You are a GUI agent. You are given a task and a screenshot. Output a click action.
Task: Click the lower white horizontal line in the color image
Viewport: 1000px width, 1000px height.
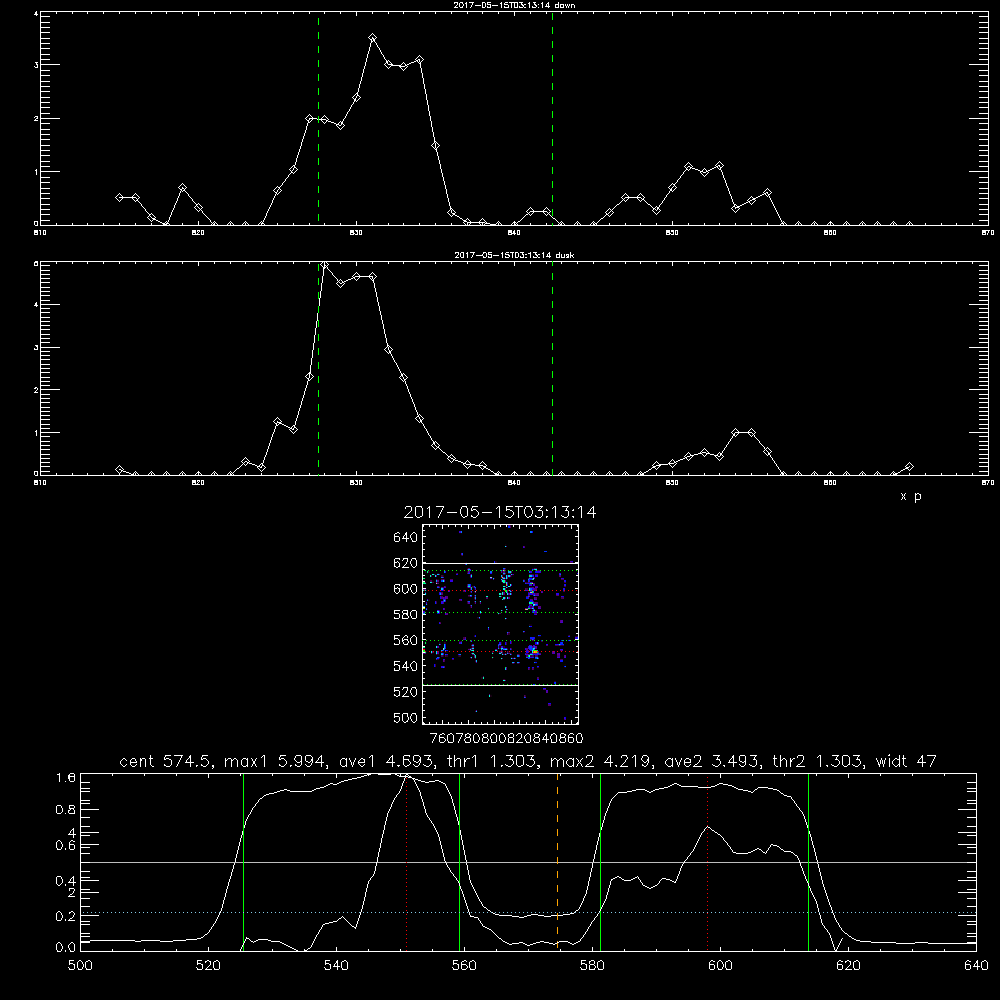point(500,685)
